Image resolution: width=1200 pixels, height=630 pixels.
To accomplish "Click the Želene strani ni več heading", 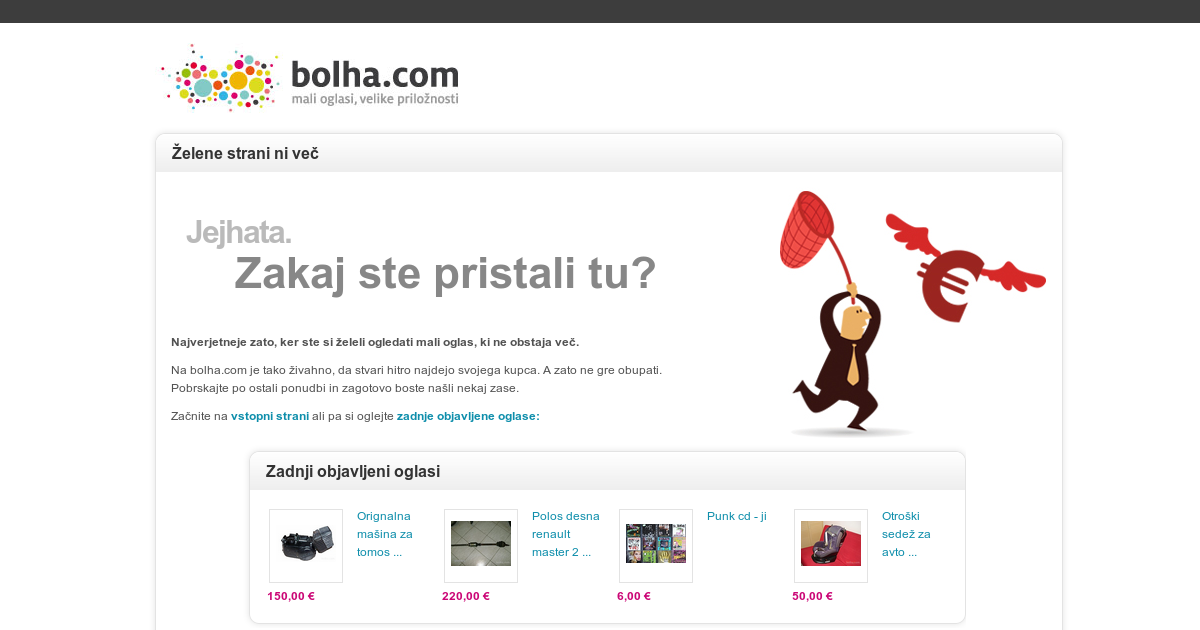I will click(245, 153).
